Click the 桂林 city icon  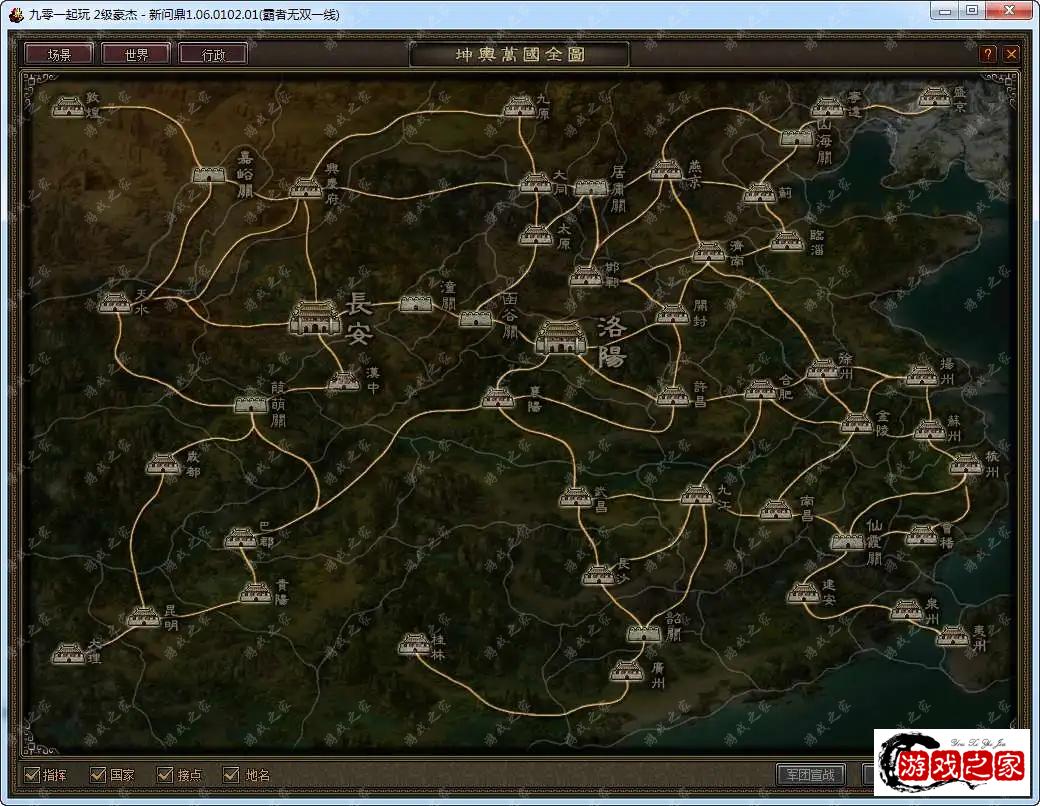tap(414, 644)
